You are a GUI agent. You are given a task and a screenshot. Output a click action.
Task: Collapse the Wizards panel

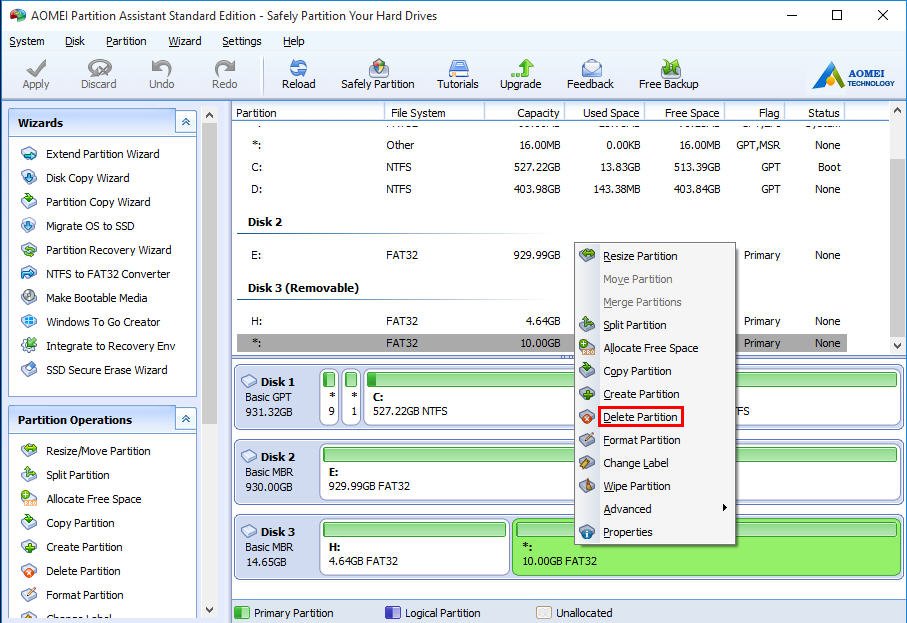click(x=184, y=121)
